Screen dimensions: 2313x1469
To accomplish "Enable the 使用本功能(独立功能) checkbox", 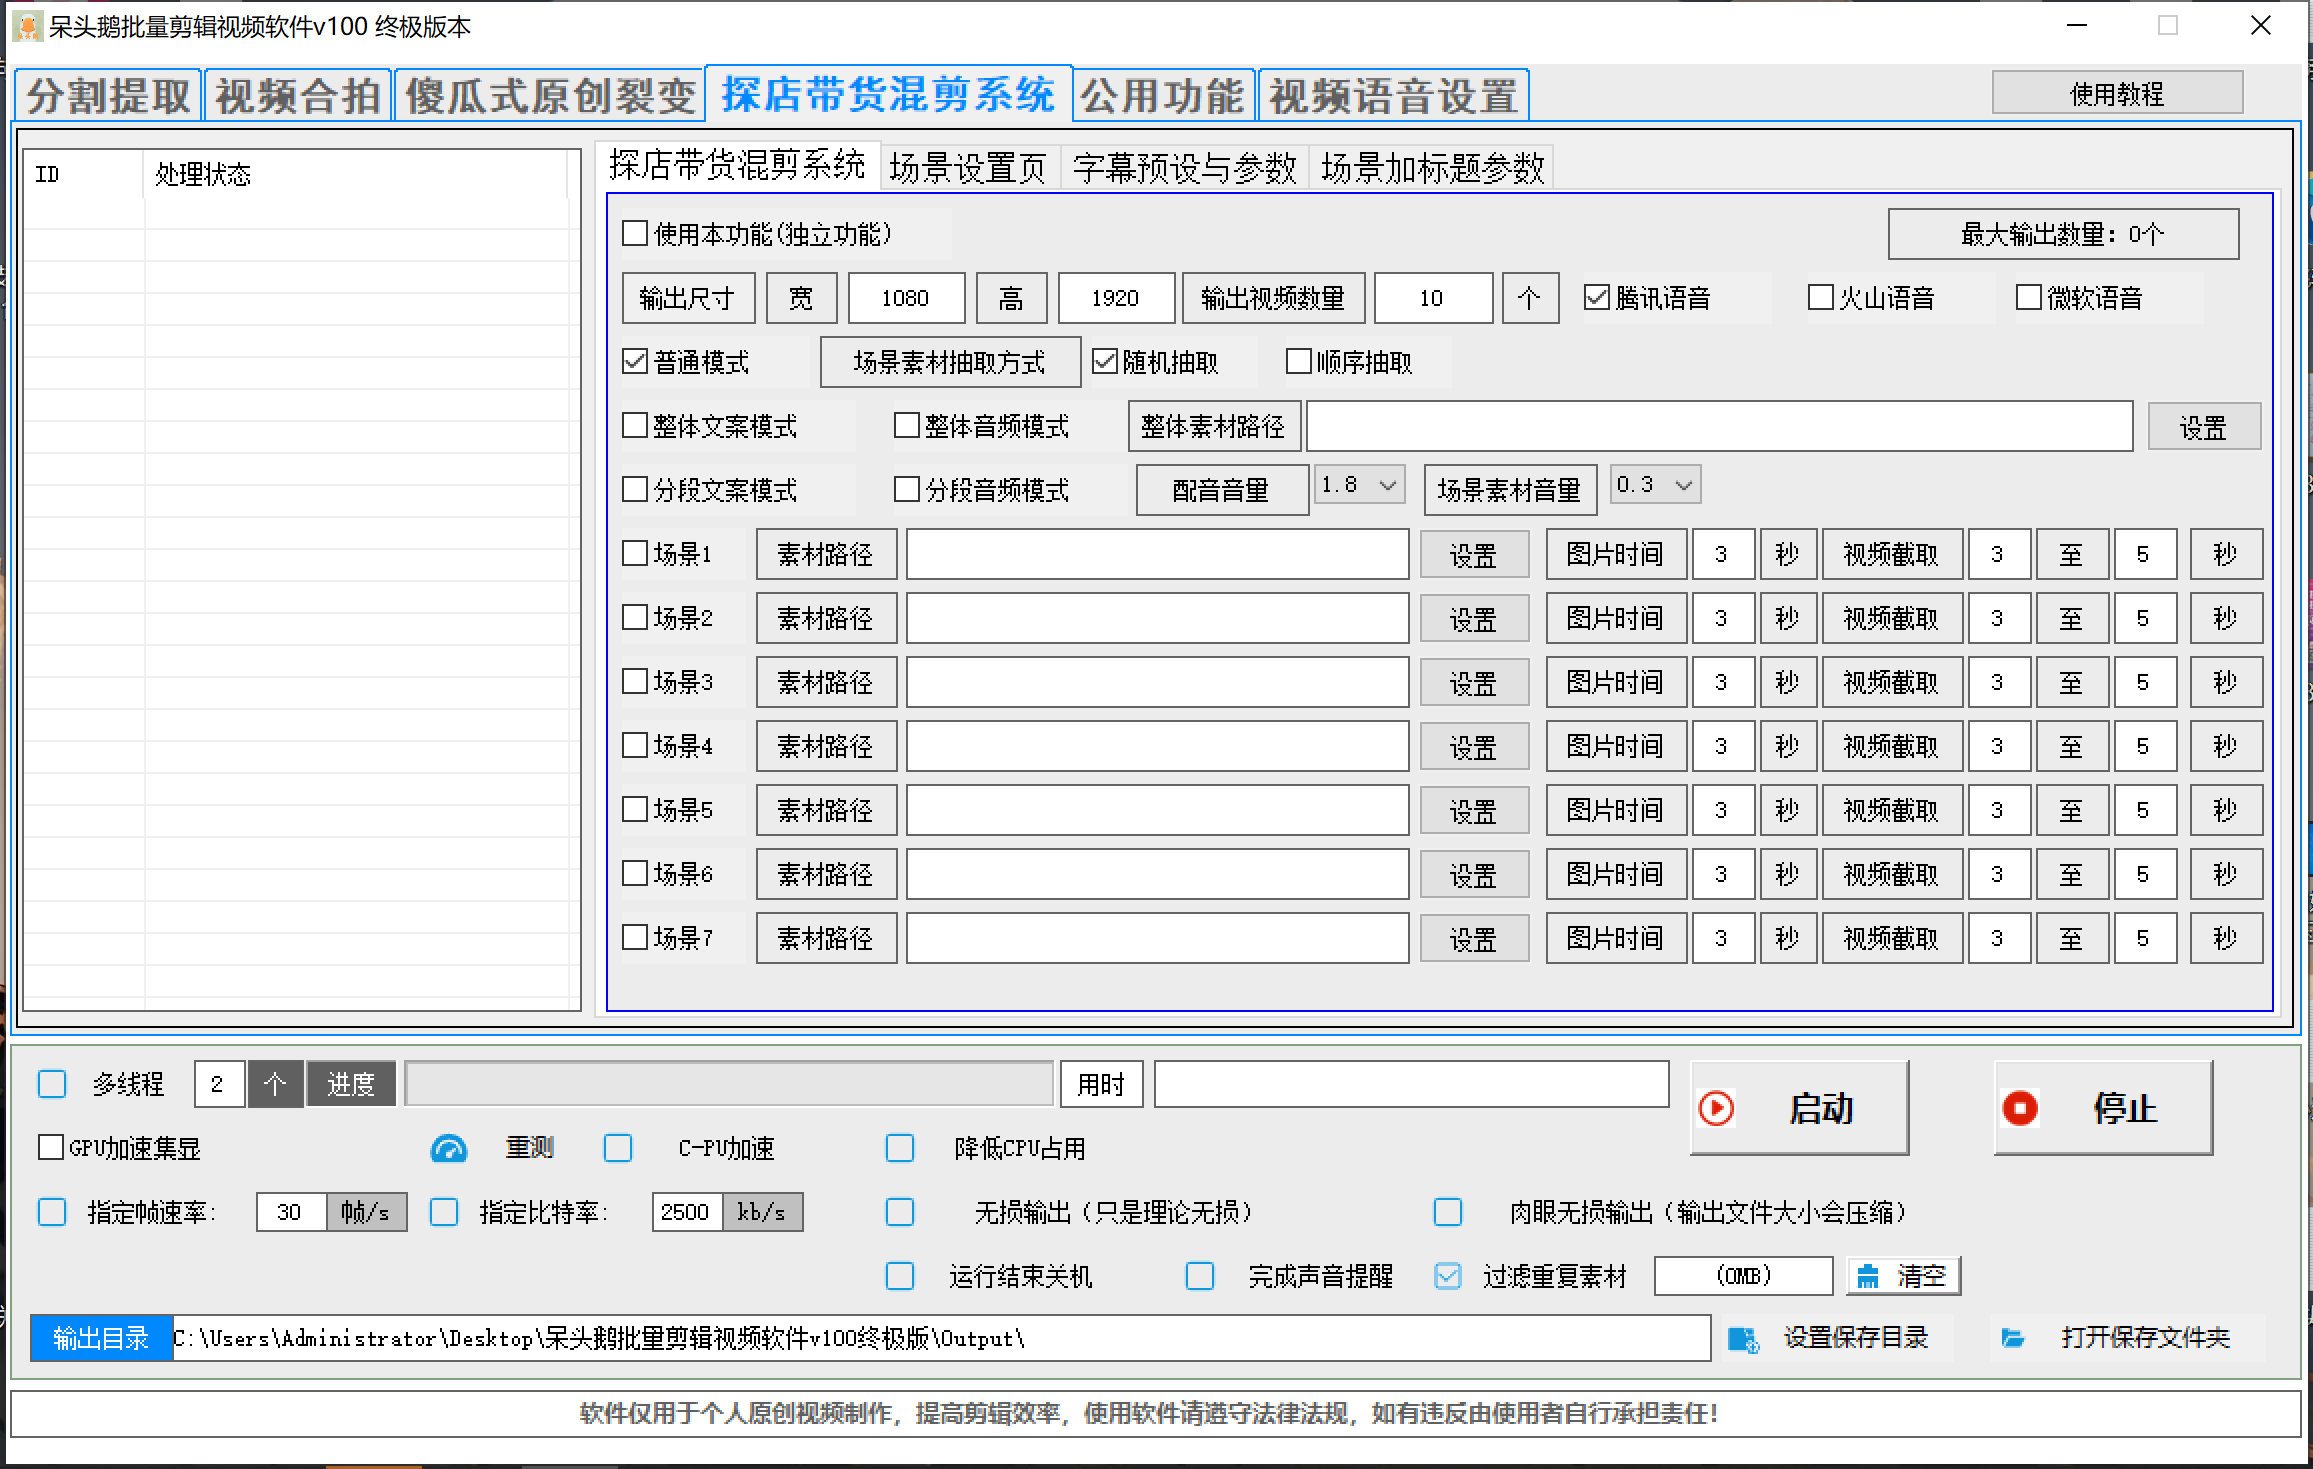I will (635, 234).
